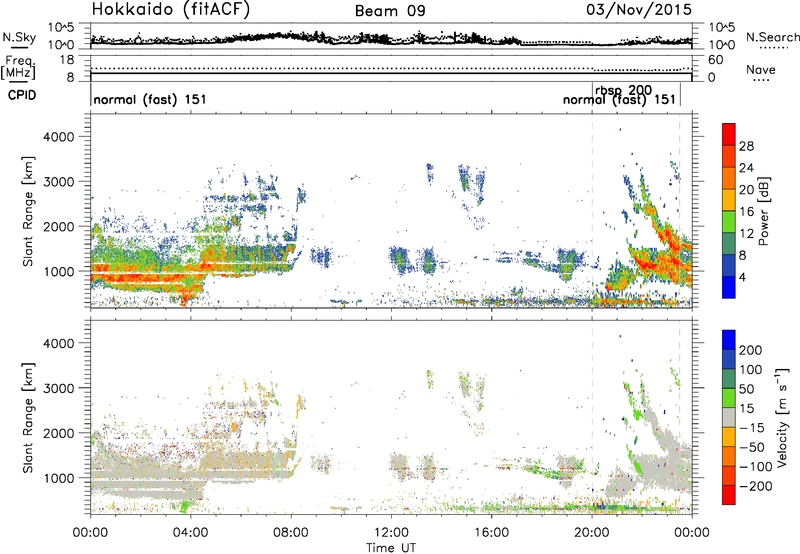Click the '200' label on Velocity colorbar
800x554 pixels.
pyautogui.click(x=751, y=350)
